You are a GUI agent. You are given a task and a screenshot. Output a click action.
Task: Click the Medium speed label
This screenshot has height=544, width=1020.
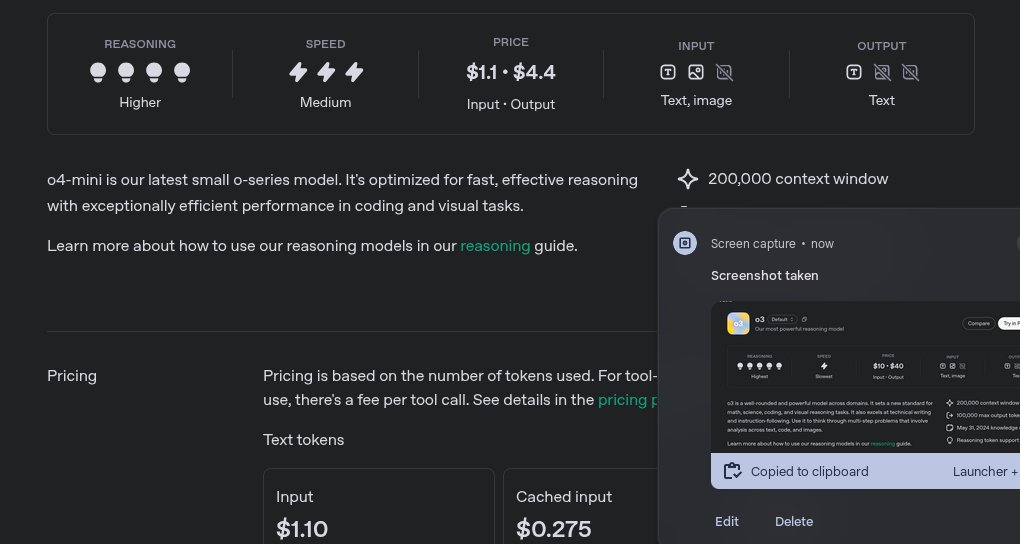tap(325, 102)
